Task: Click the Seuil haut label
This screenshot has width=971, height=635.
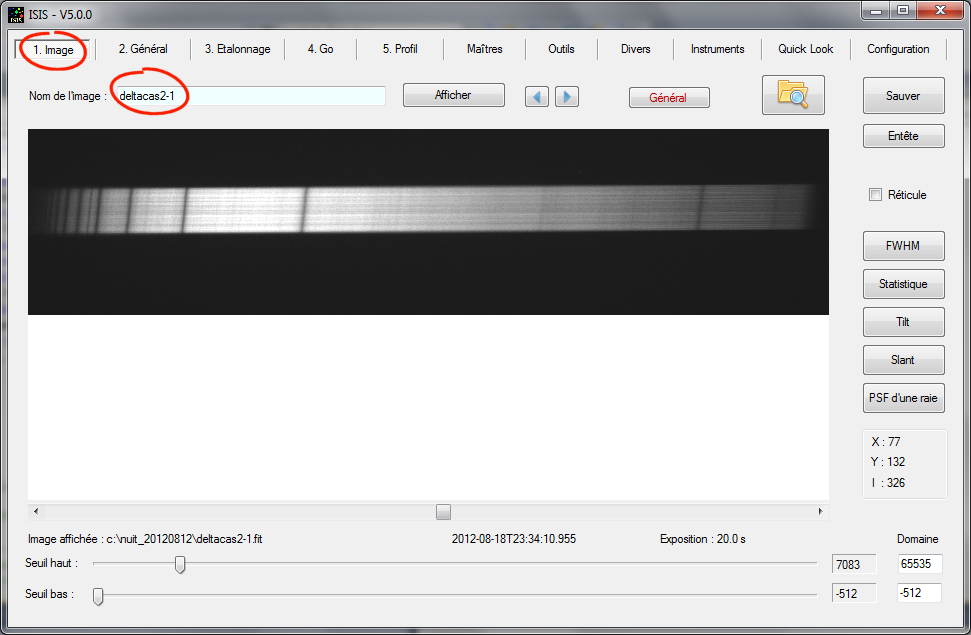Action: [x=51, y=563]
